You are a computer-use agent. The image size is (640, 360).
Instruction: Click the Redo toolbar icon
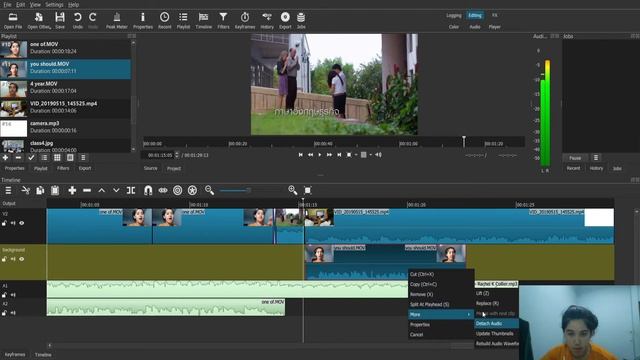93,20
